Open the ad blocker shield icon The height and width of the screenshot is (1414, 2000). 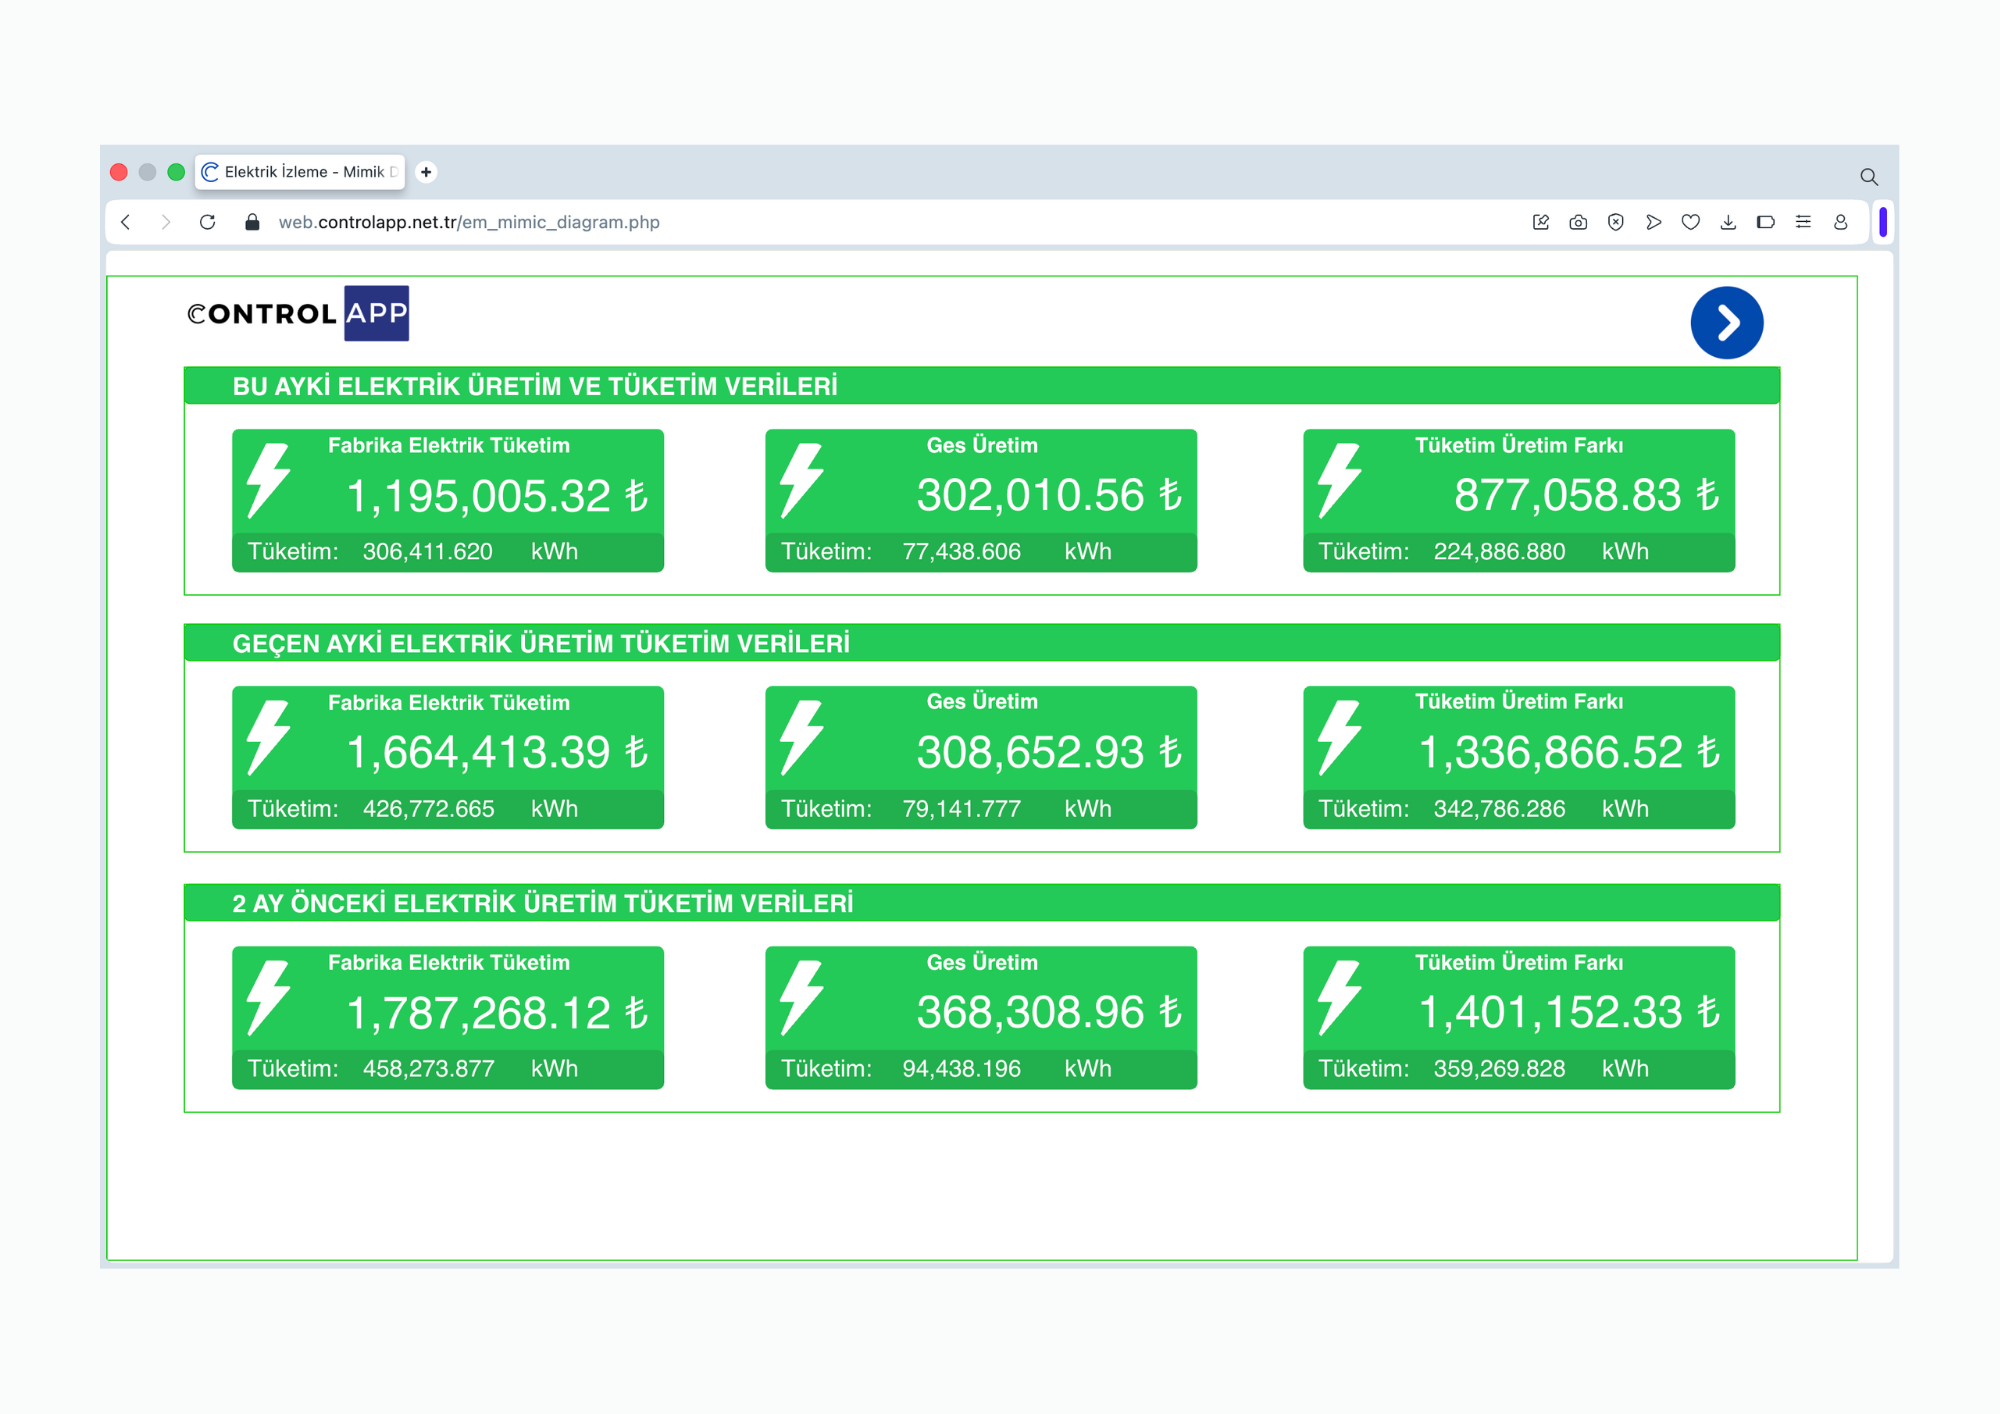coord(1616,222)
